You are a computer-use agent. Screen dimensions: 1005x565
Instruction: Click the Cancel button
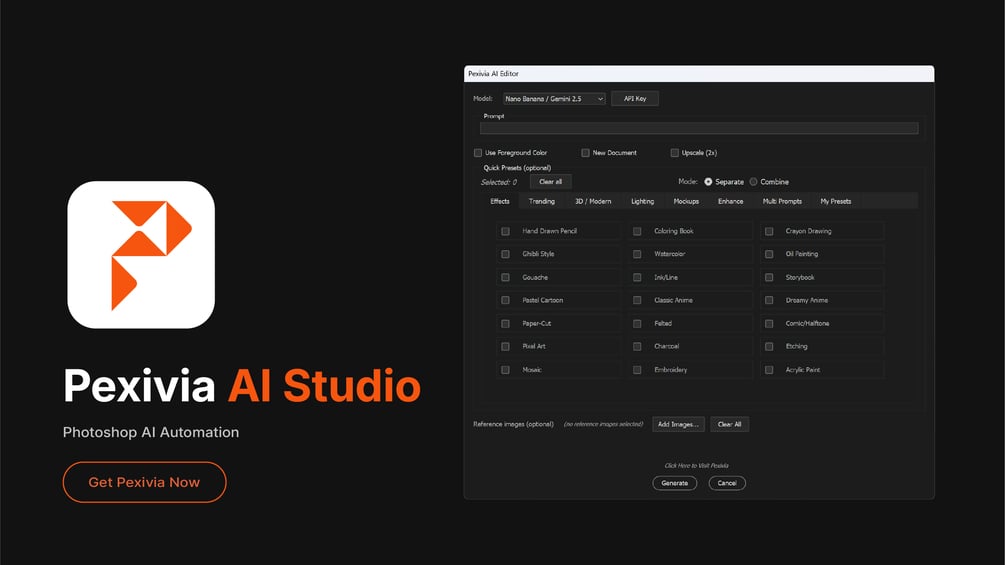pyautogui.click(x=727, y=483)
